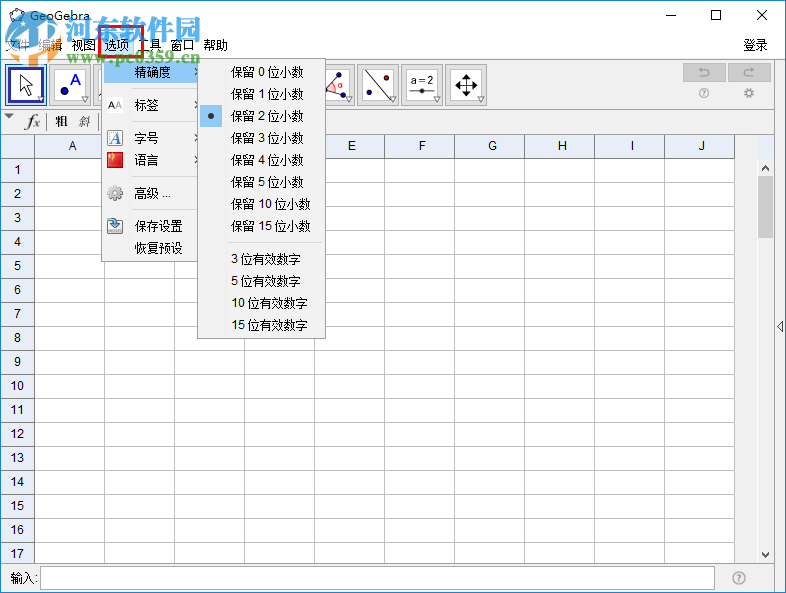Select the Move Graphics View tool

(466, 85)
